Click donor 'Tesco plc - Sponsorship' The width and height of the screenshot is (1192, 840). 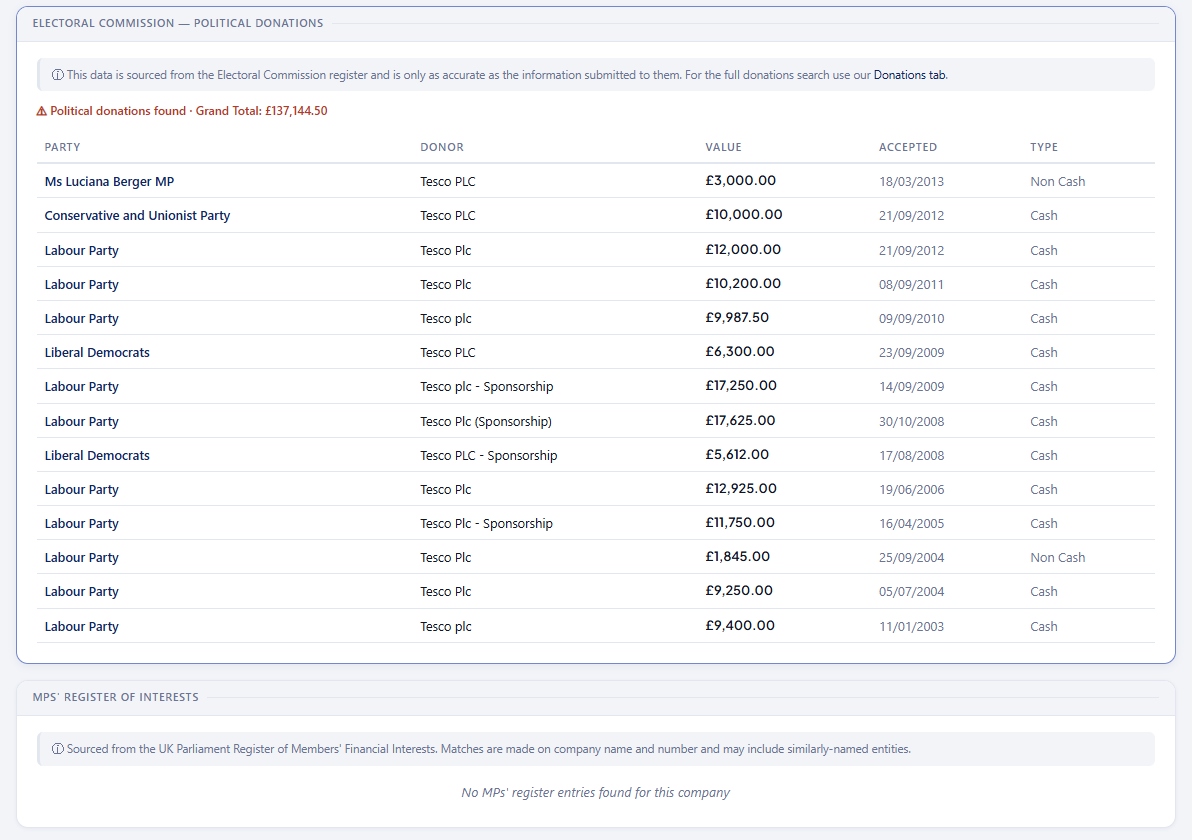point(487,386)
